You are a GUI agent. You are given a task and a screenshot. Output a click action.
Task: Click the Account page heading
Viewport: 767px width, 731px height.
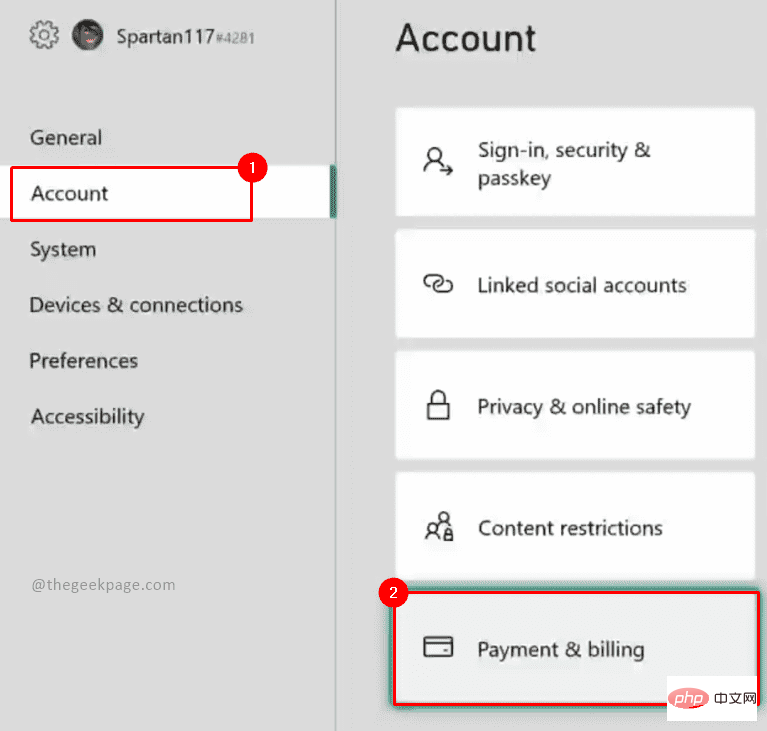click(466, 38)
